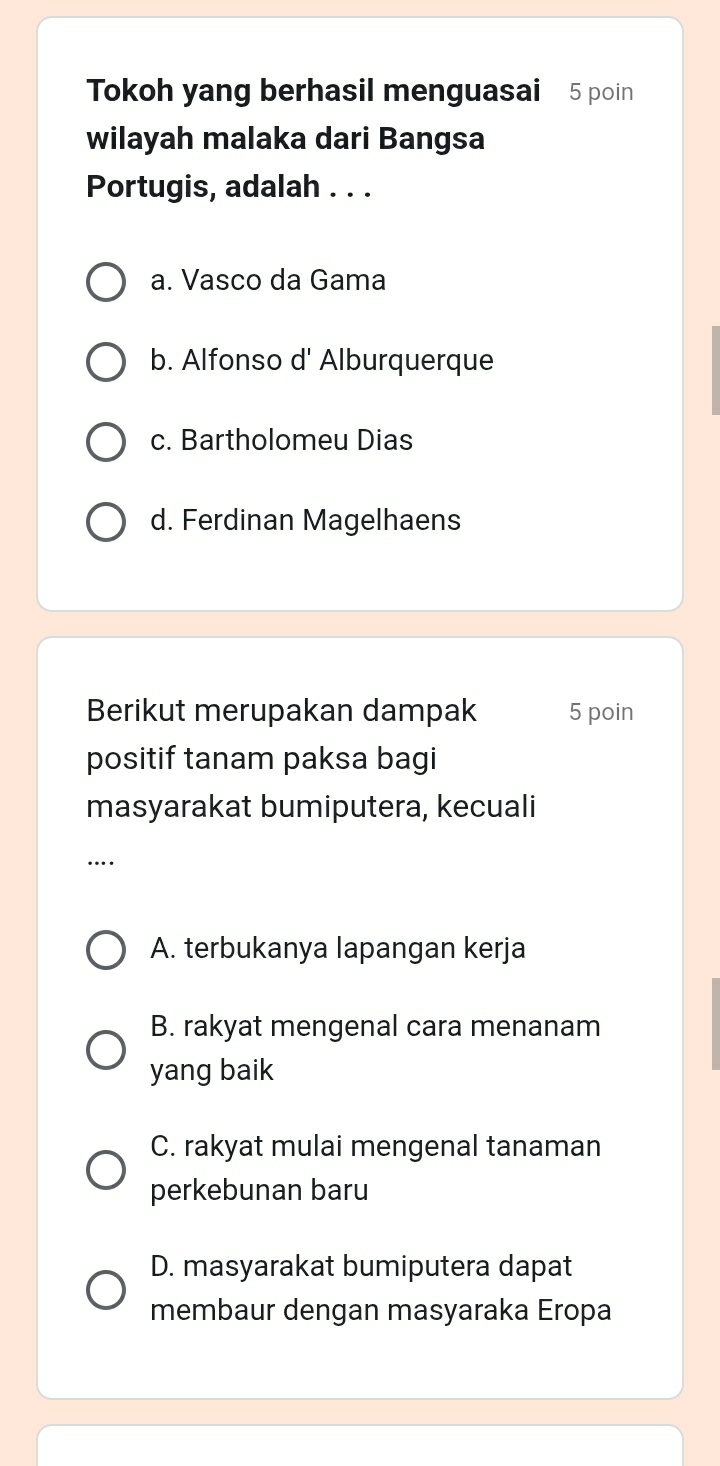Select the radio button for Vasco da Gama
This screenshot has width=720, height=1466.
tap(106, 282)
